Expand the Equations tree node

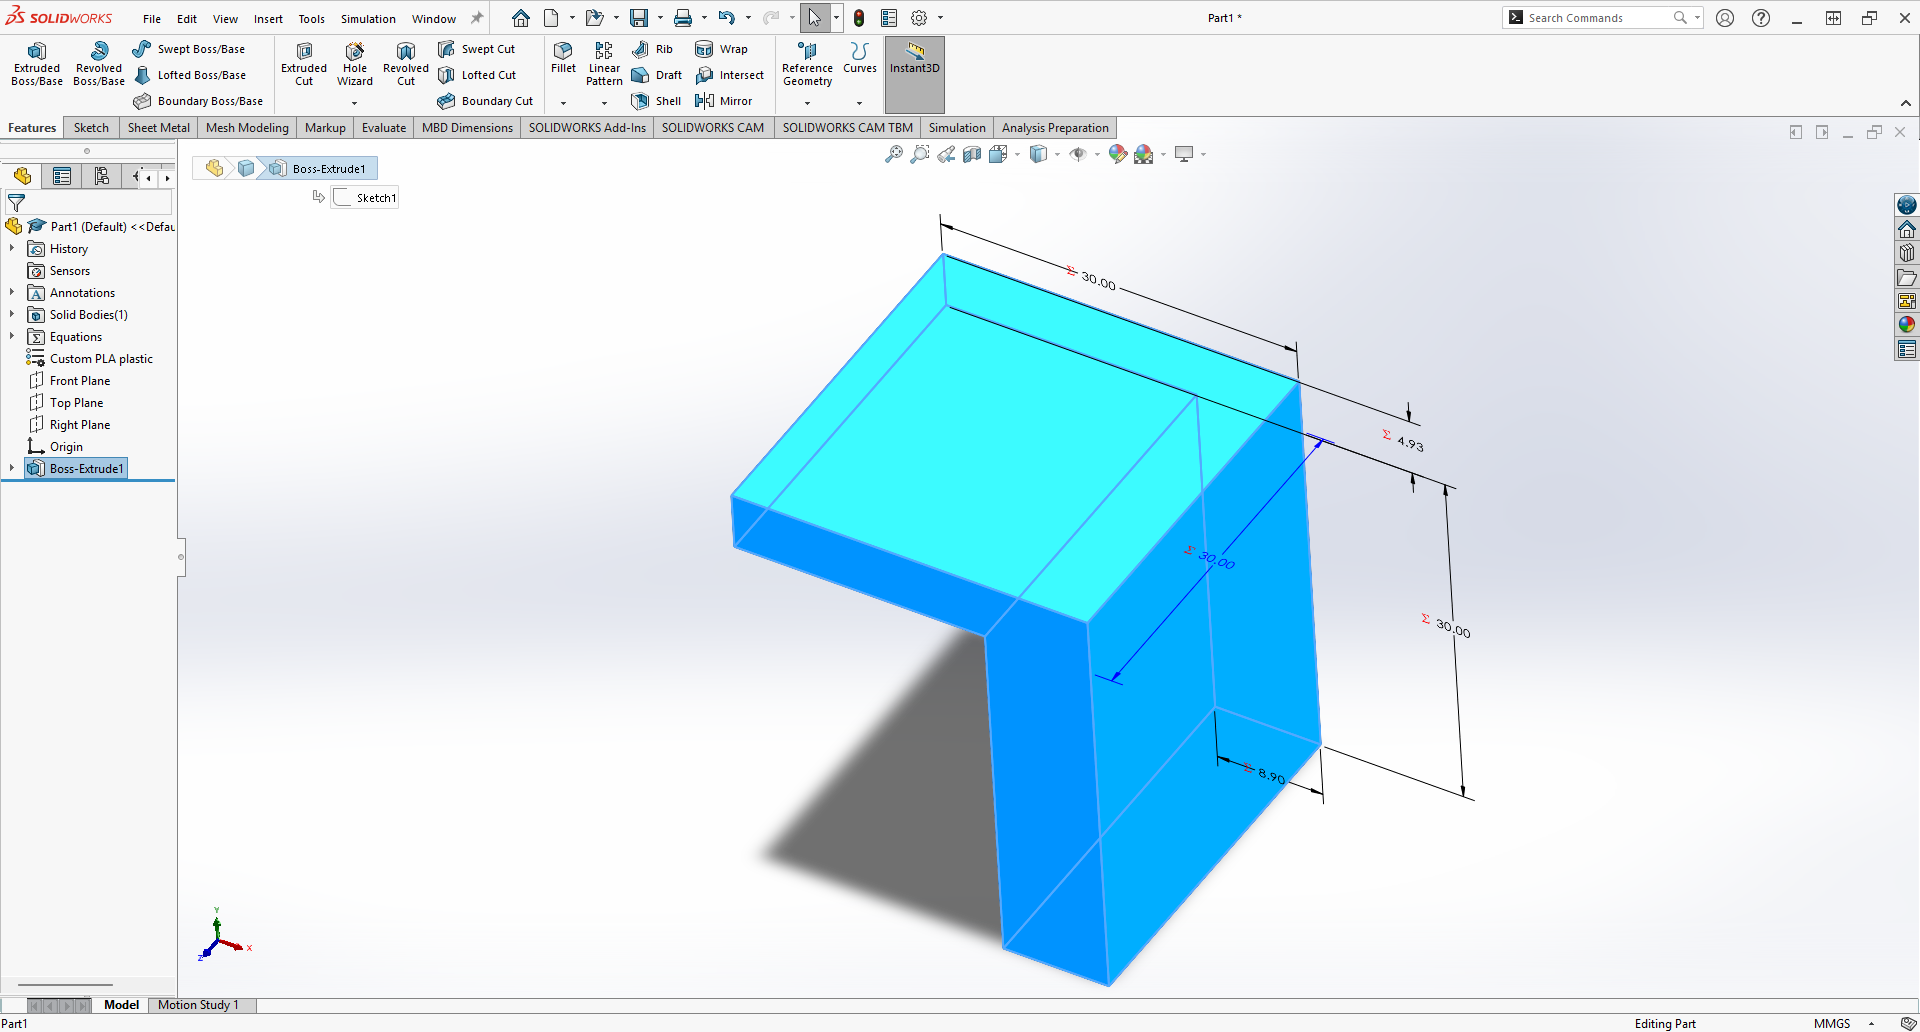12,337
